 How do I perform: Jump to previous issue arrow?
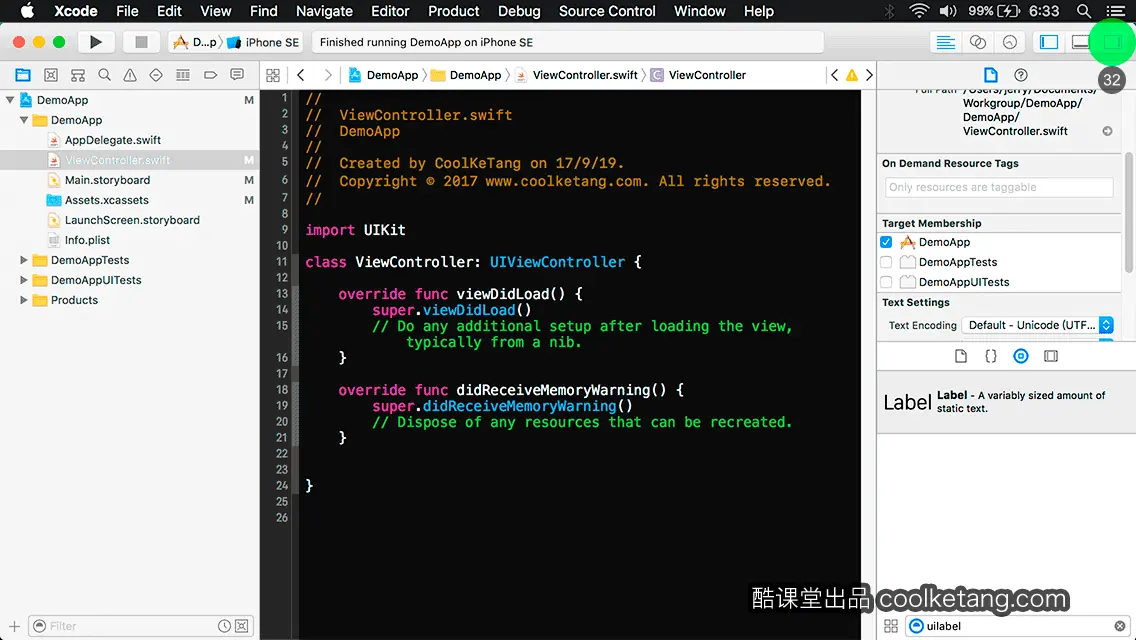(835, 75)
